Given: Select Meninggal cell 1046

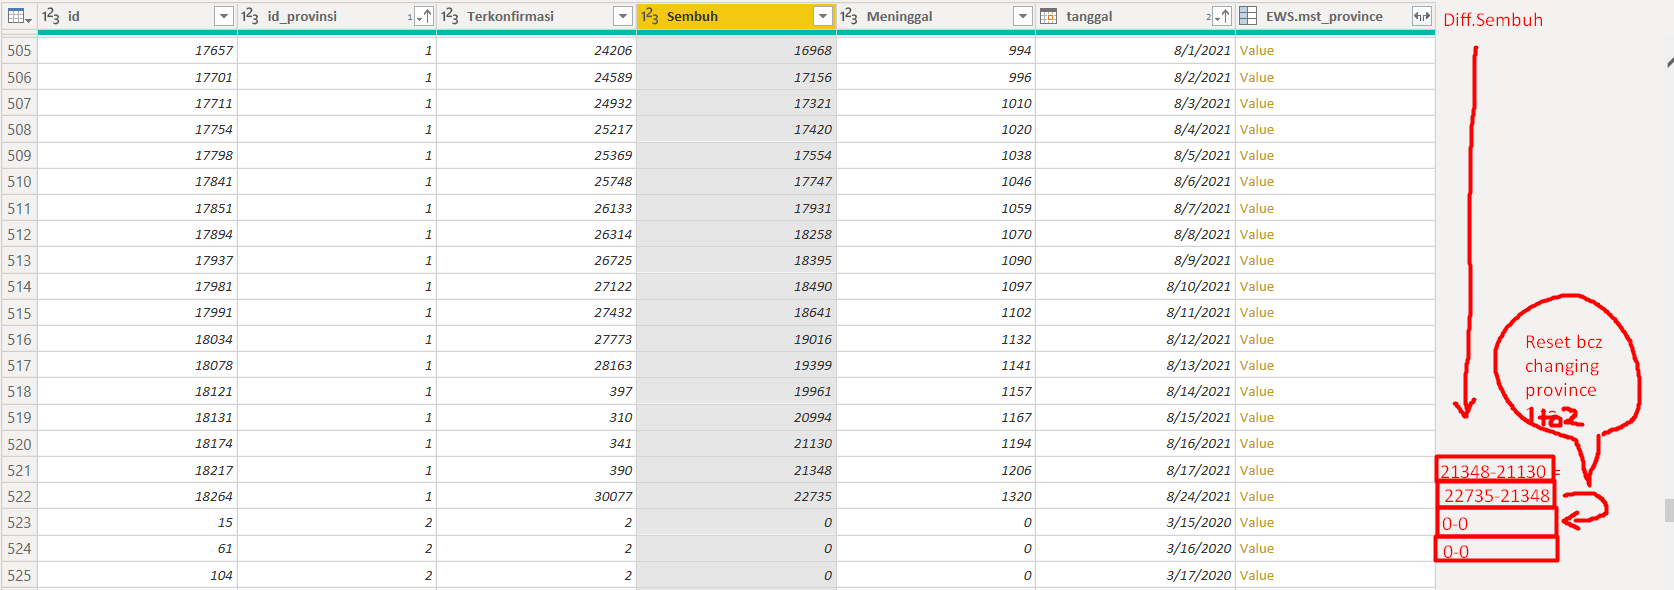Looking at the screenshot, I should pos(935,182).
